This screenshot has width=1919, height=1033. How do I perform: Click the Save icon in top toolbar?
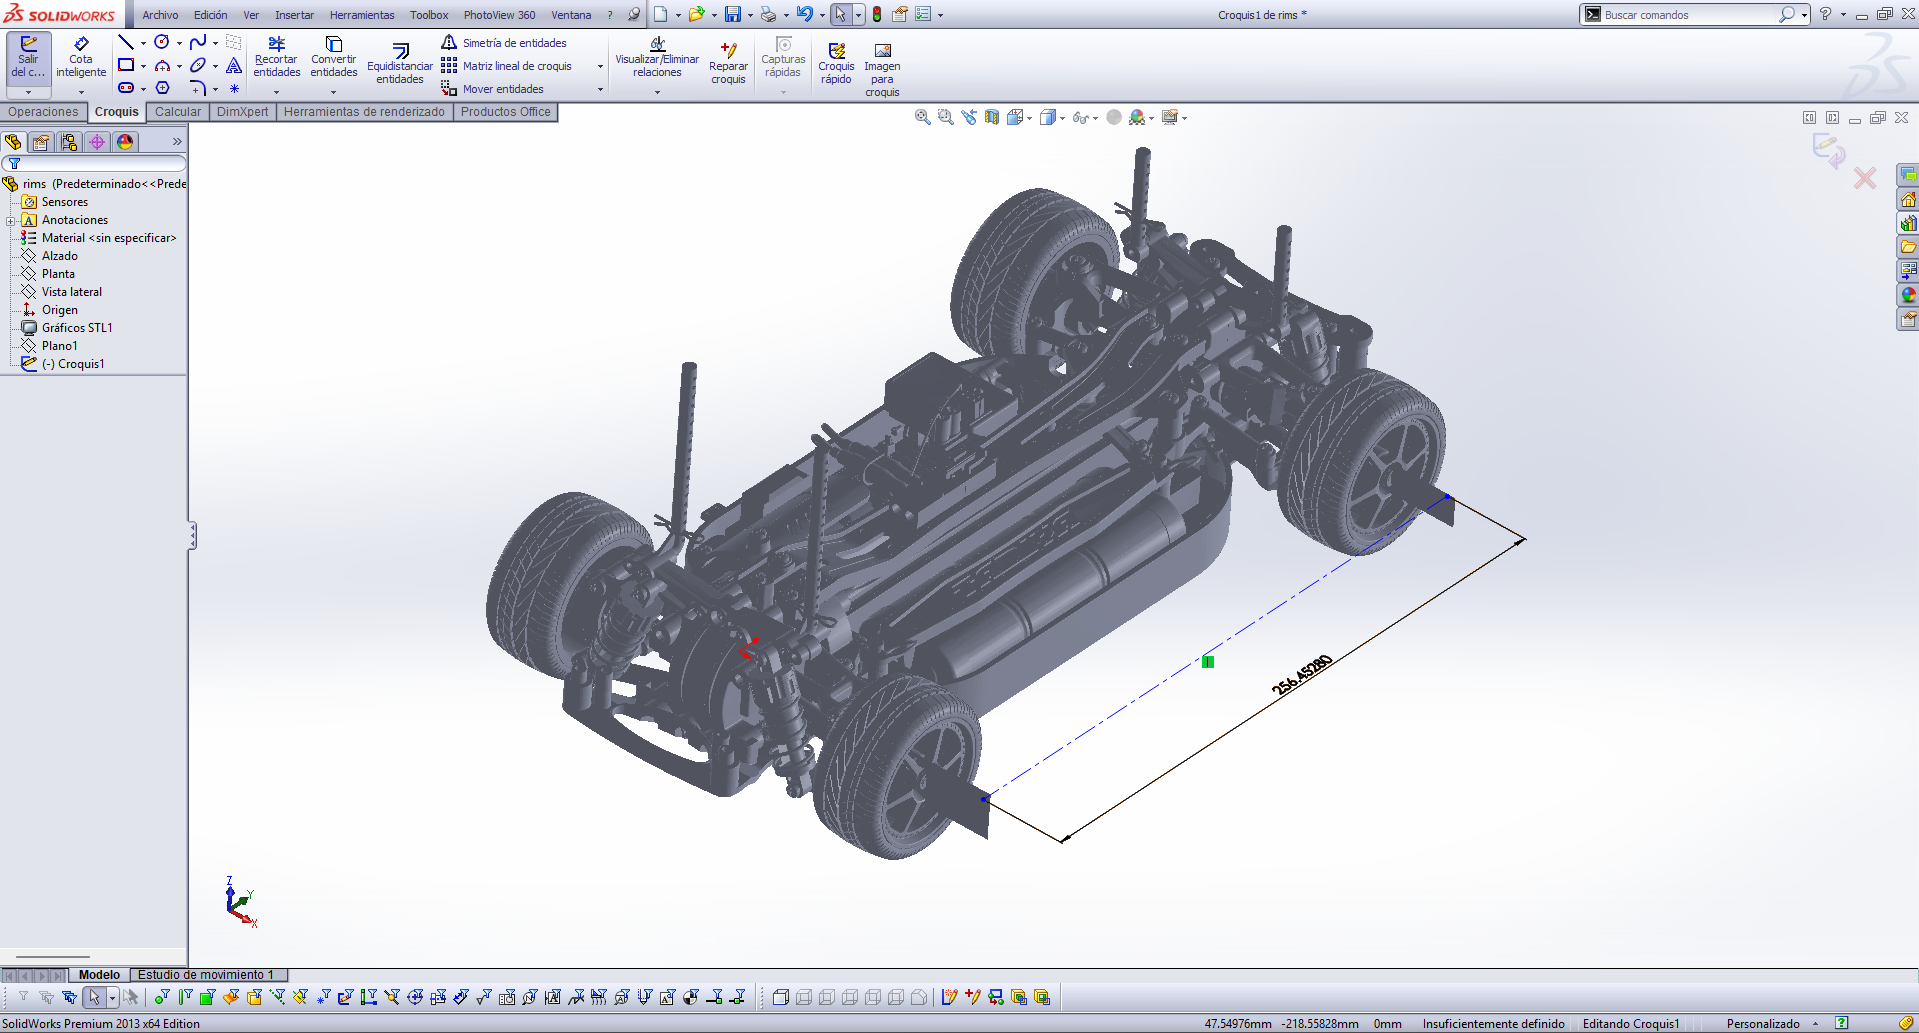pyautogui.click(x=733, y=14)
